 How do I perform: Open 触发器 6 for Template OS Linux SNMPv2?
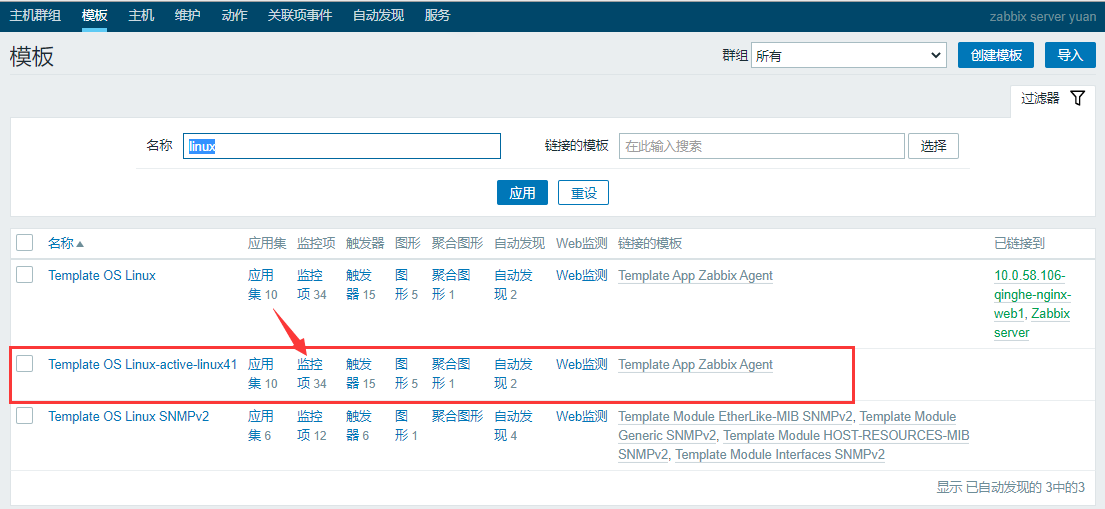358,426
